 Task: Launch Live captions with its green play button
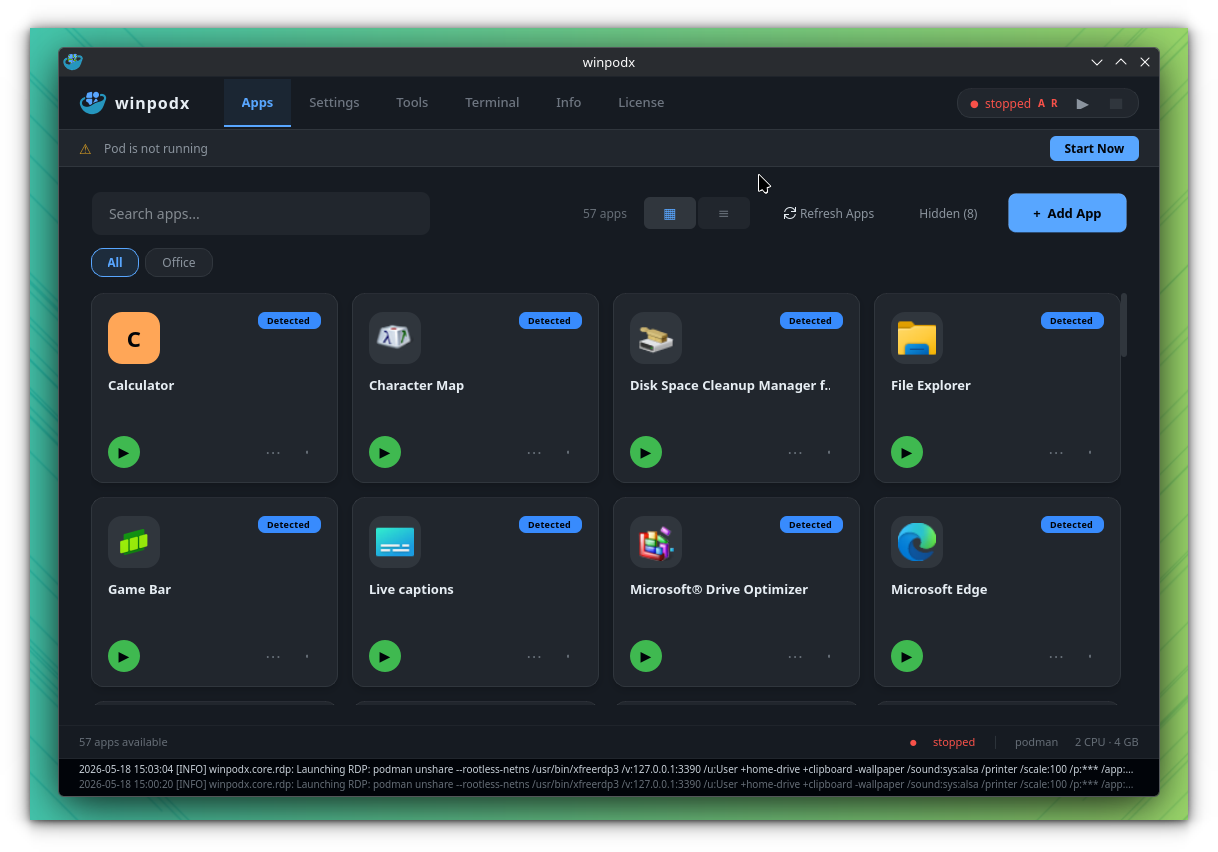385,656
